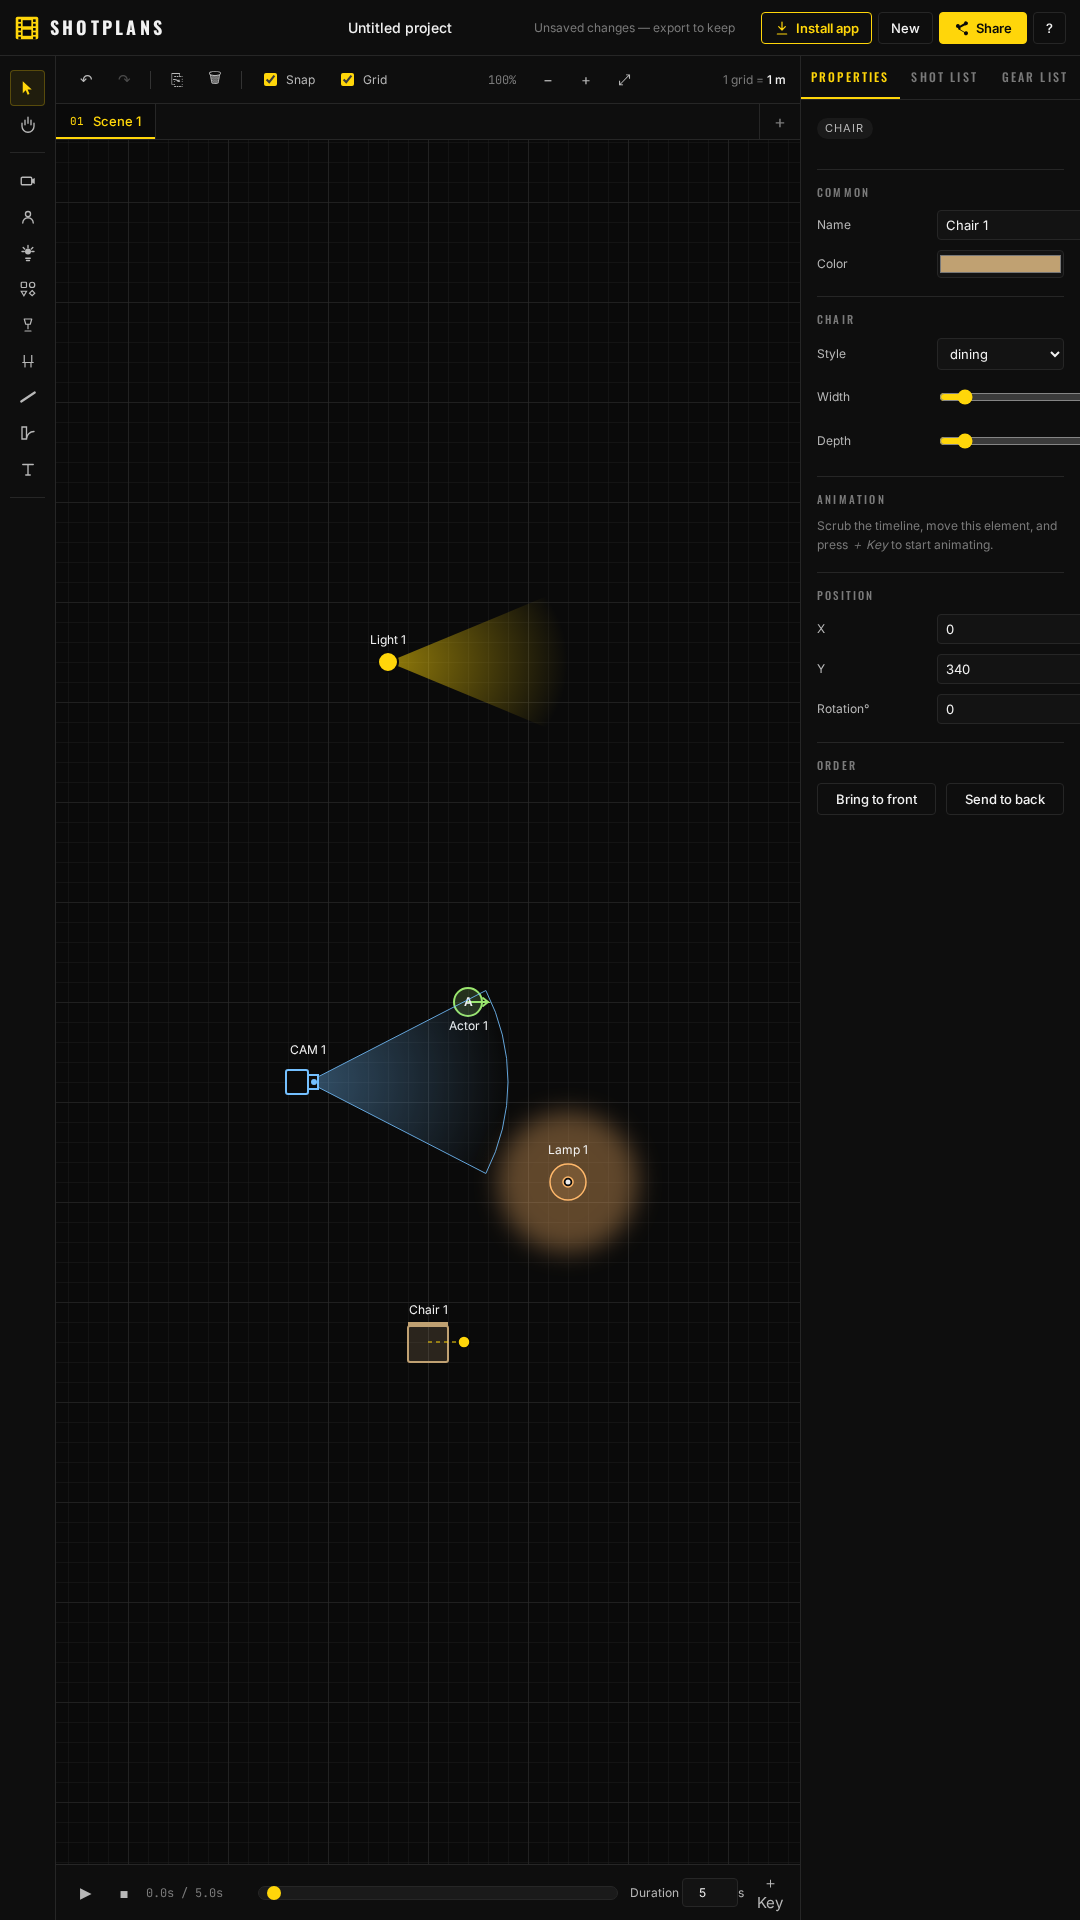Click the 1 grid = 1 m label
Viewport: 1080px width, 1920px height.
[754, 80]
